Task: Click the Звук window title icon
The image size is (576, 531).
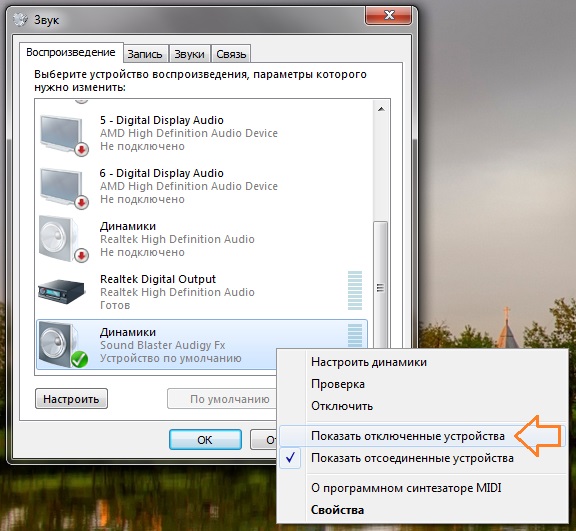Action: point(20,19)
